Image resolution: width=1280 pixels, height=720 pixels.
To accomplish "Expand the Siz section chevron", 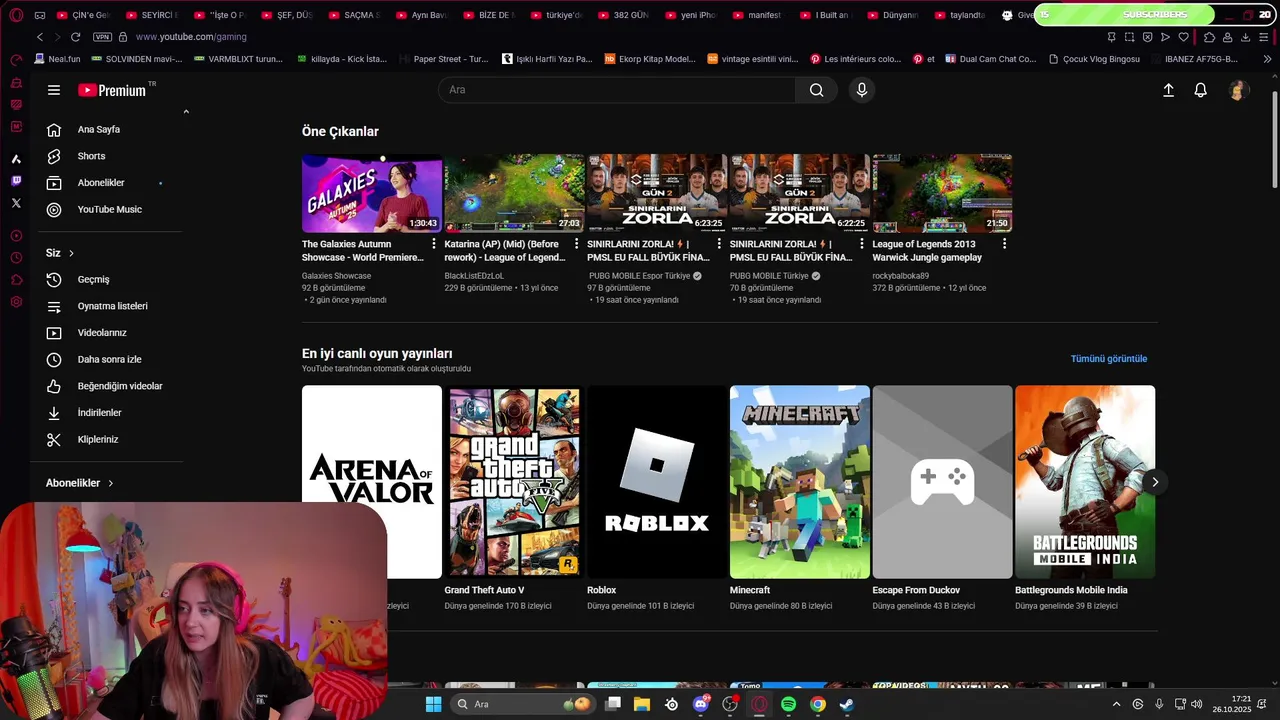I will [71, 253].
